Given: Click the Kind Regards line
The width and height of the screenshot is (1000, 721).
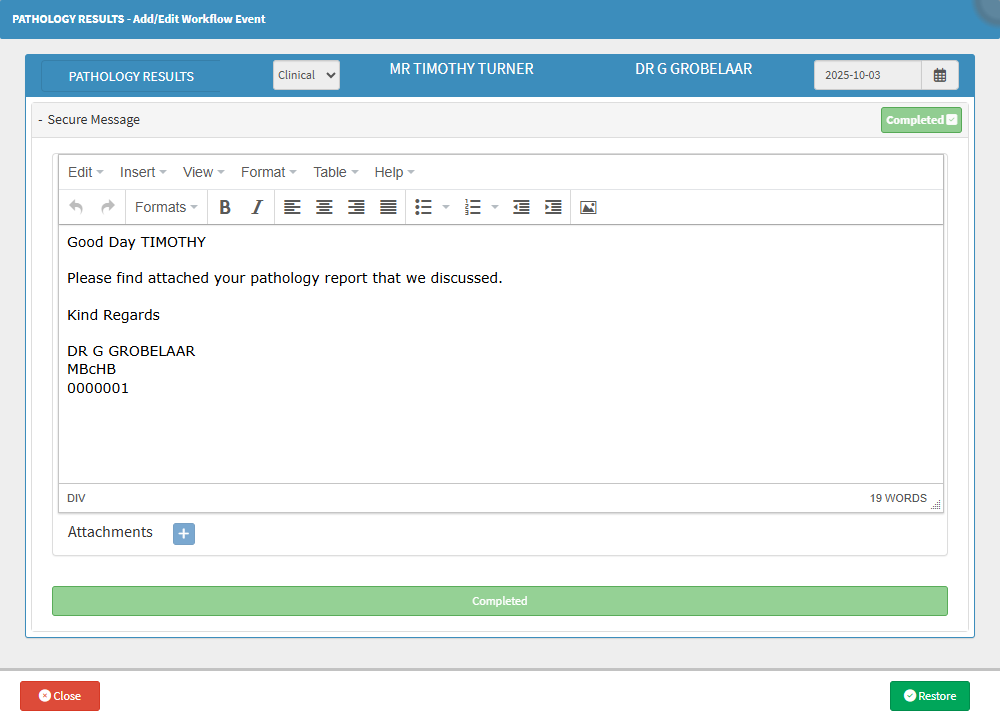Looking at the screenshot, I should [x=114, y=315].
